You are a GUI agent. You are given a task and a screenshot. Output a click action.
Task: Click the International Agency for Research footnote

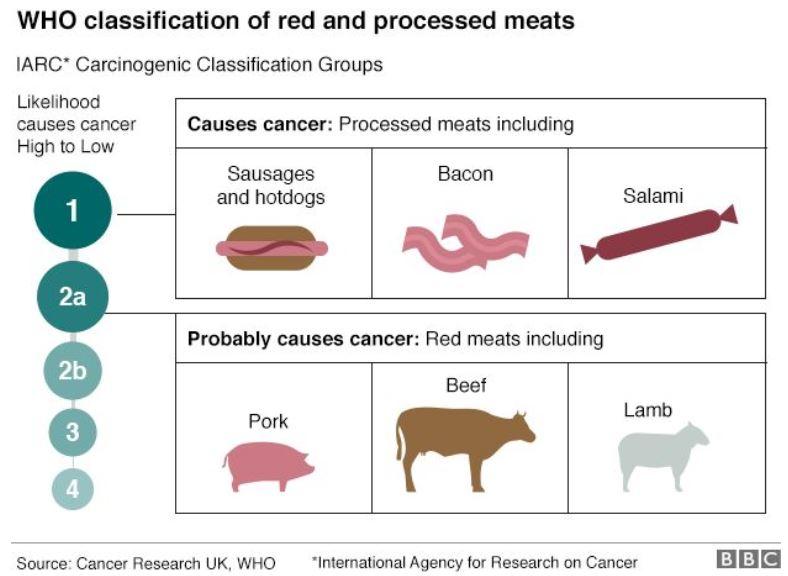[x=474, y=562]
